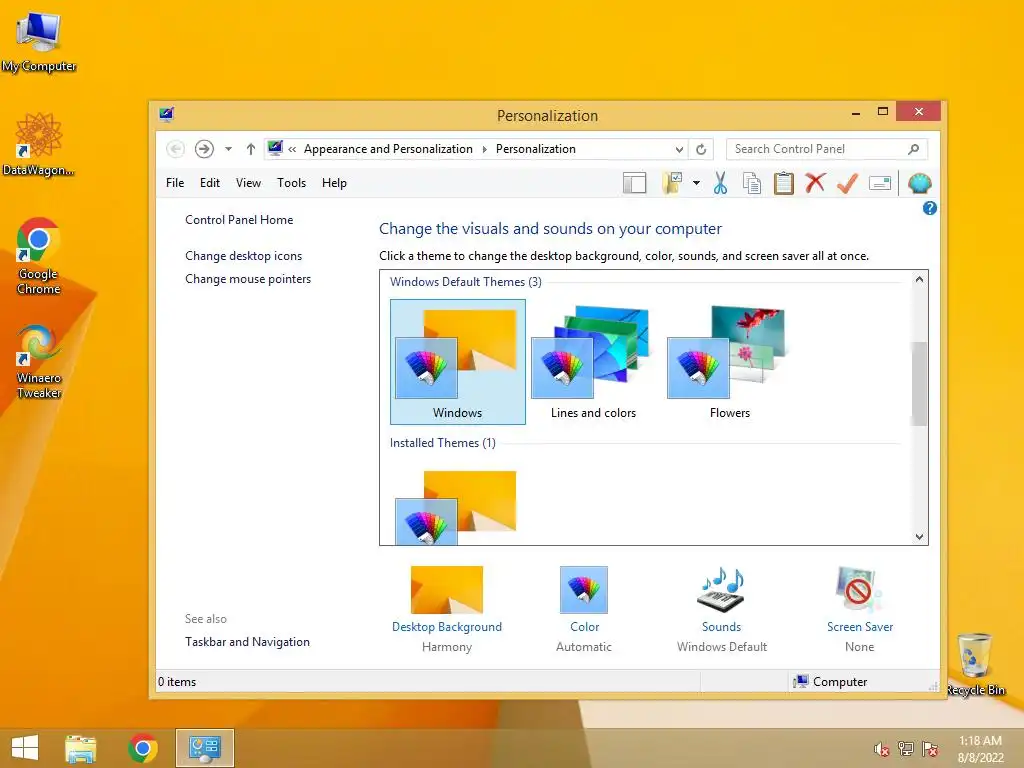The width and height of the screenshot is (1024, 768).
Task: Click the Forward navigation arrow
Action: coord(204,149)
